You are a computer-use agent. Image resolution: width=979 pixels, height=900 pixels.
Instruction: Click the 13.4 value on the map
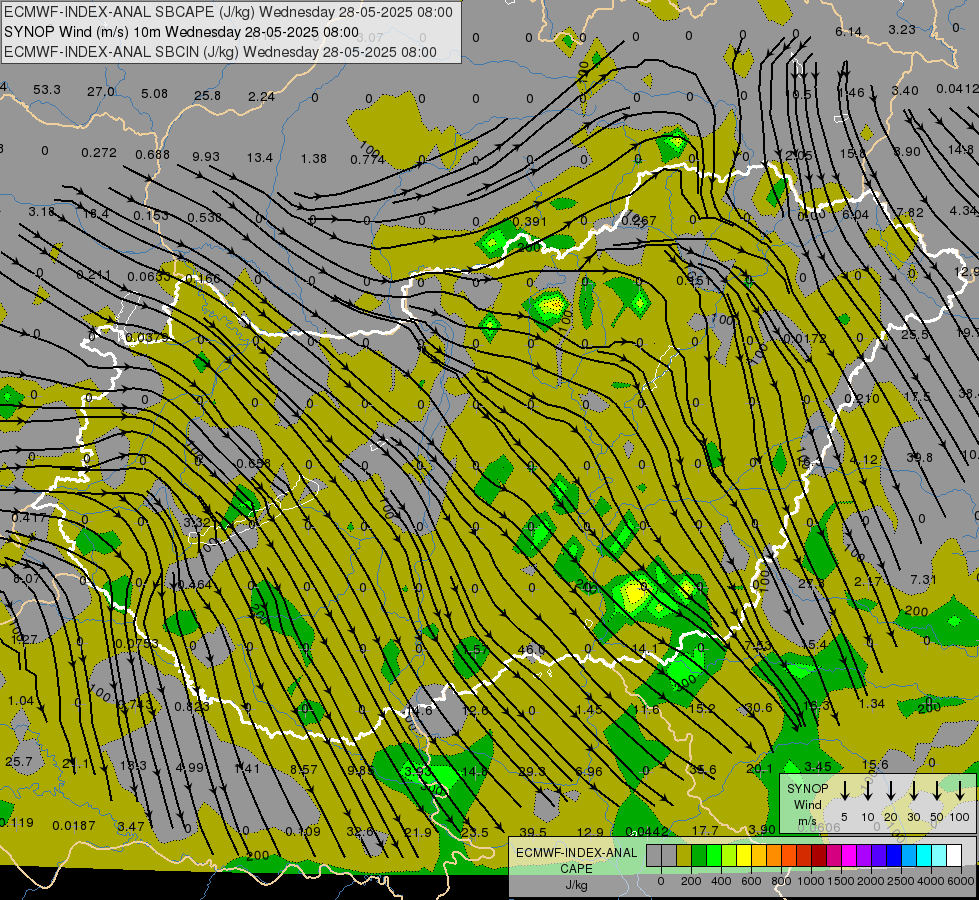click(x=260, y=157)
